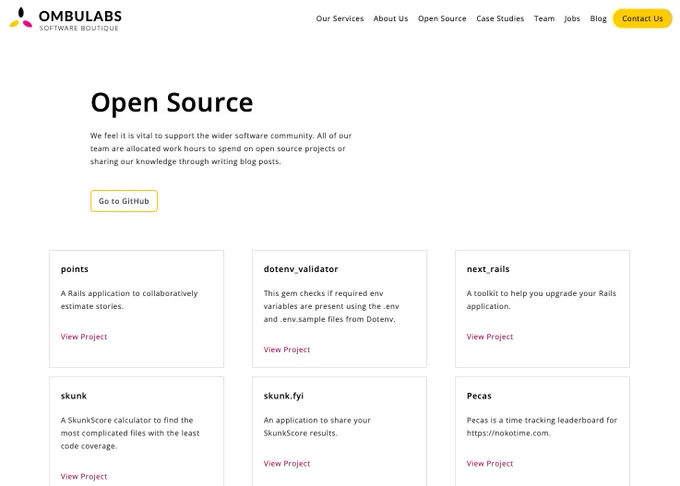View Project link for skunk
The image size is (680, 486).
click(84, 476)
